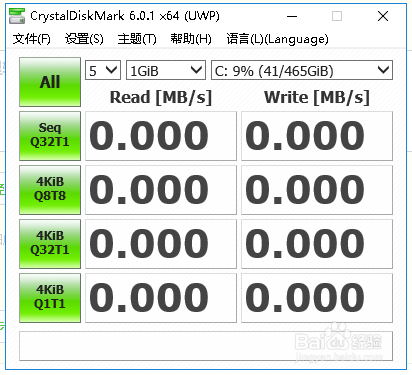Open the 帮助(H) menu
This screenshot has height=375, width=412.
191,39
